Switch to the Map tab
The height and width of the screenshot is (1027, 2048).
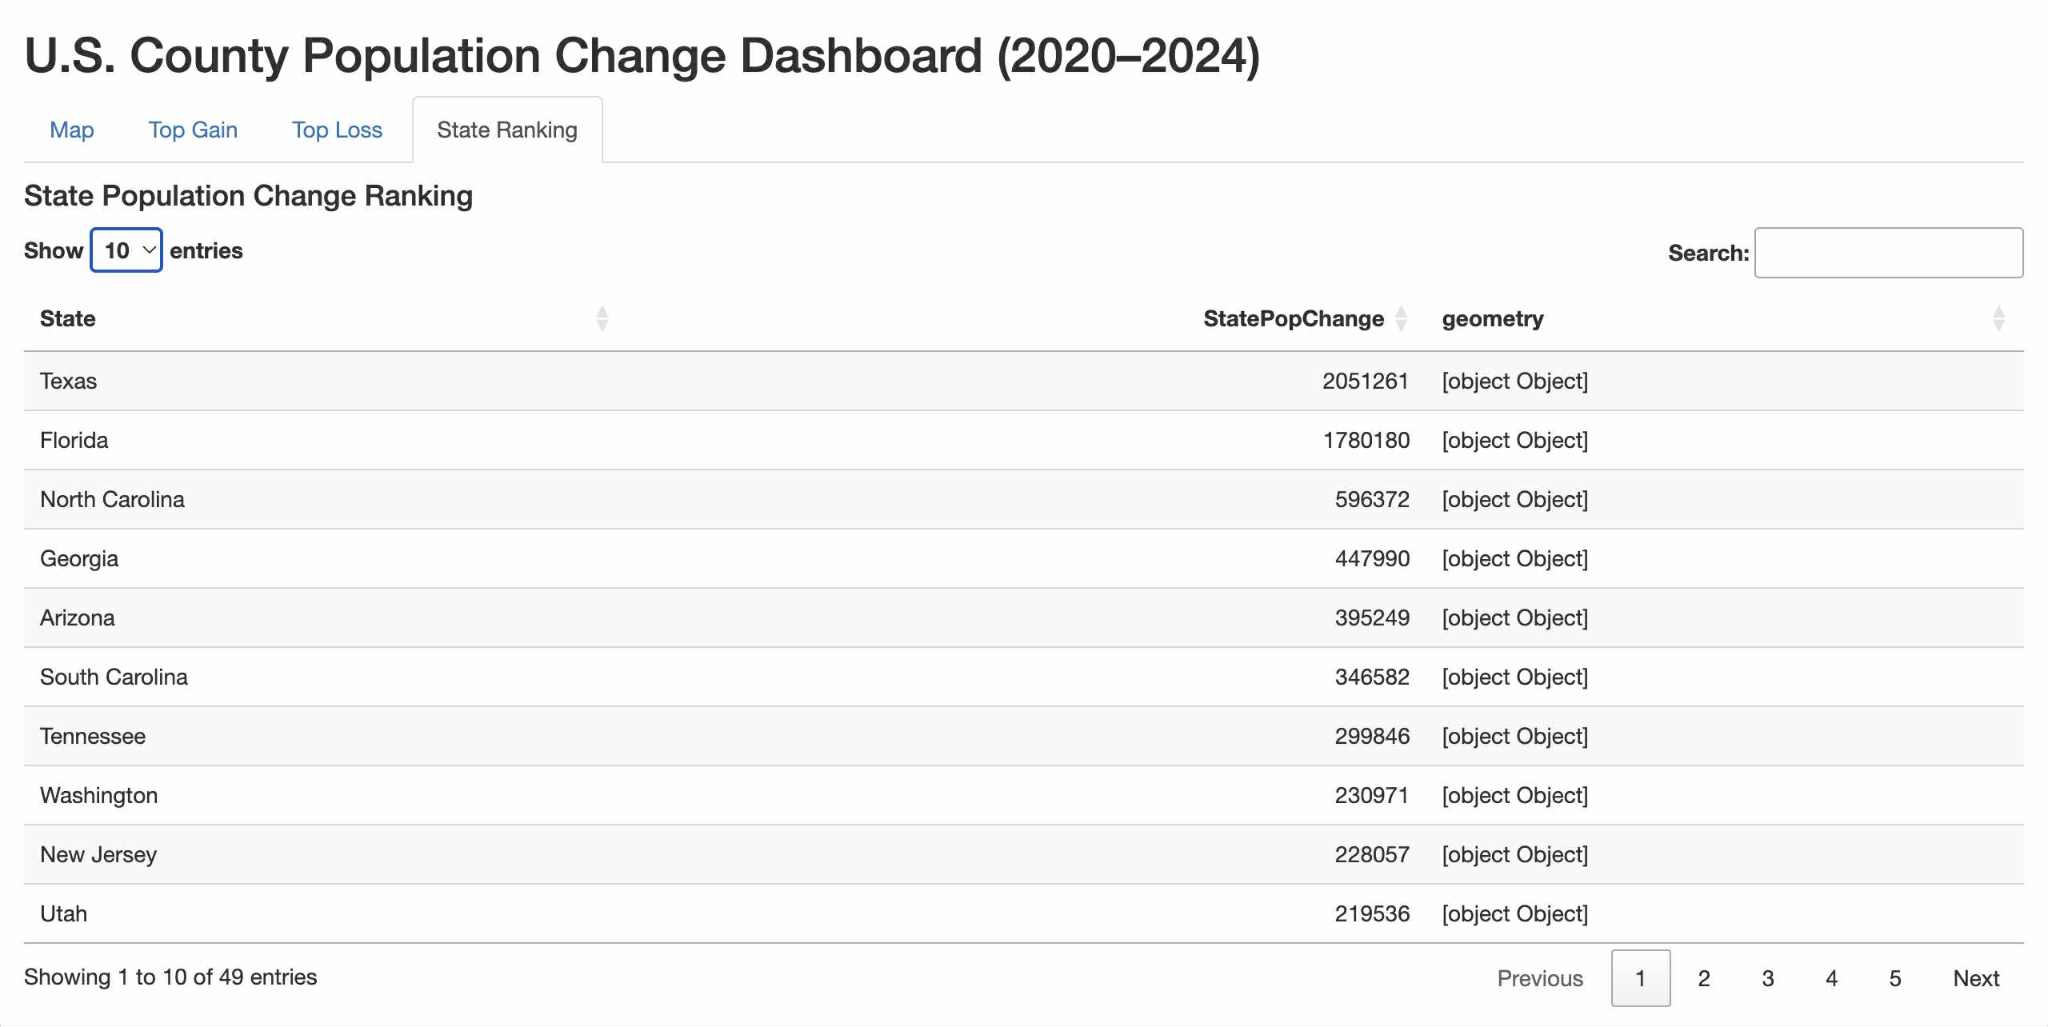click(72, 130)
